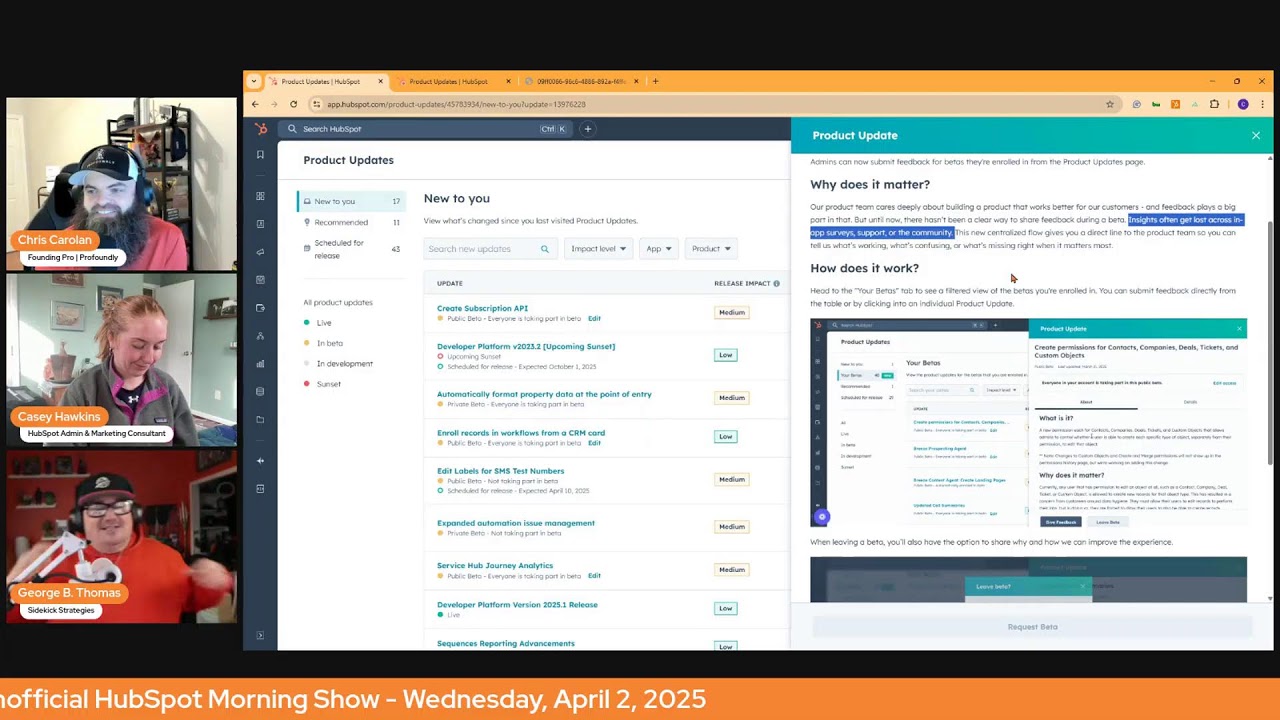This screenshot has width=1280, height=720.
Task: Open the Data Management database icon
Action: point(261,392)
